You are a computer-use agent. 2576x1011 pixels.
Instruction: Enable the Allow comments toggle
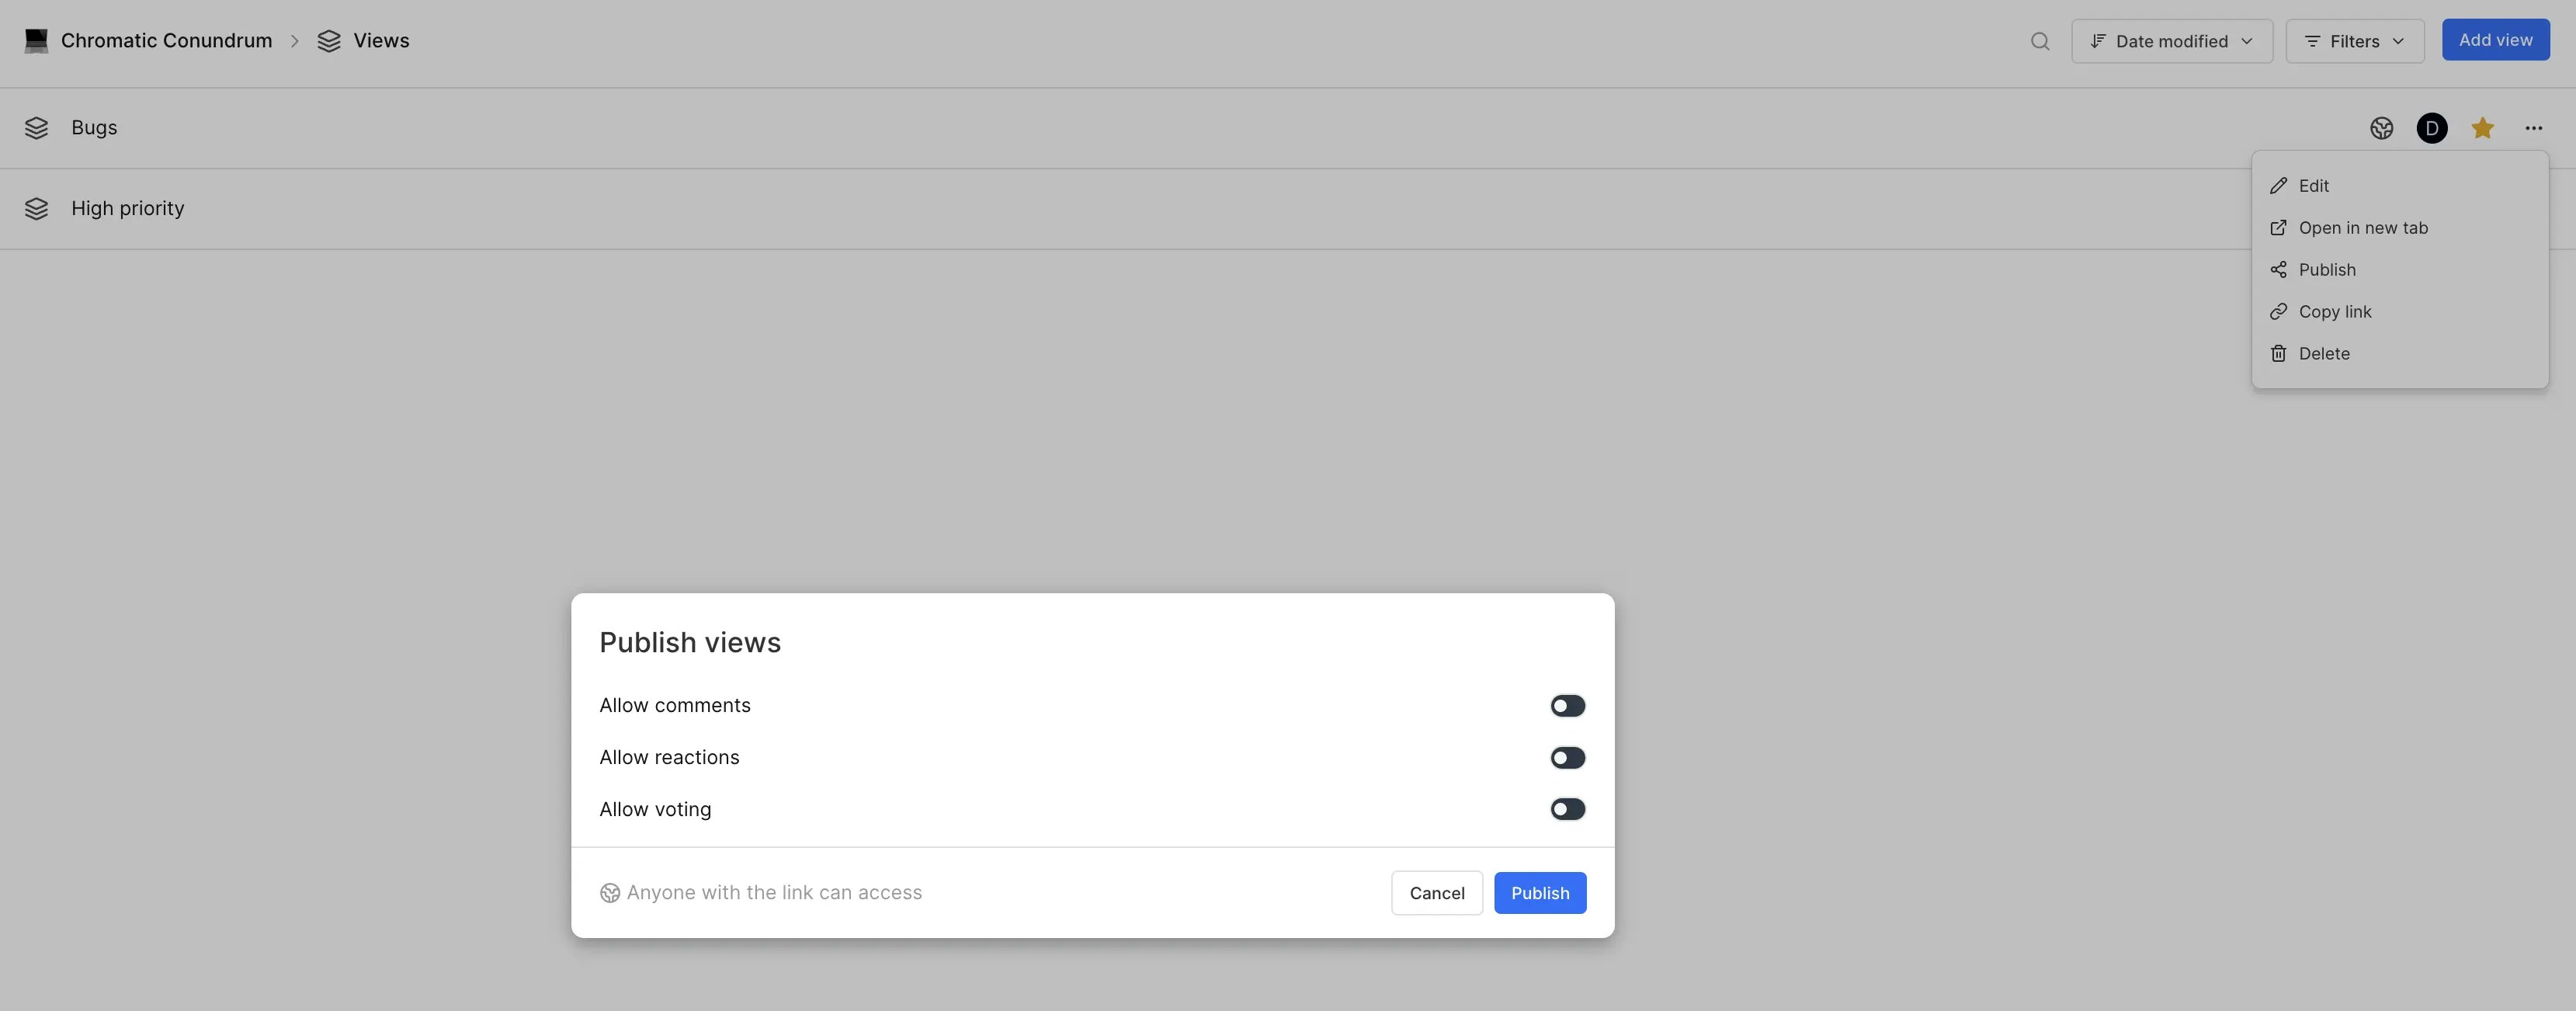(1567, 705)
